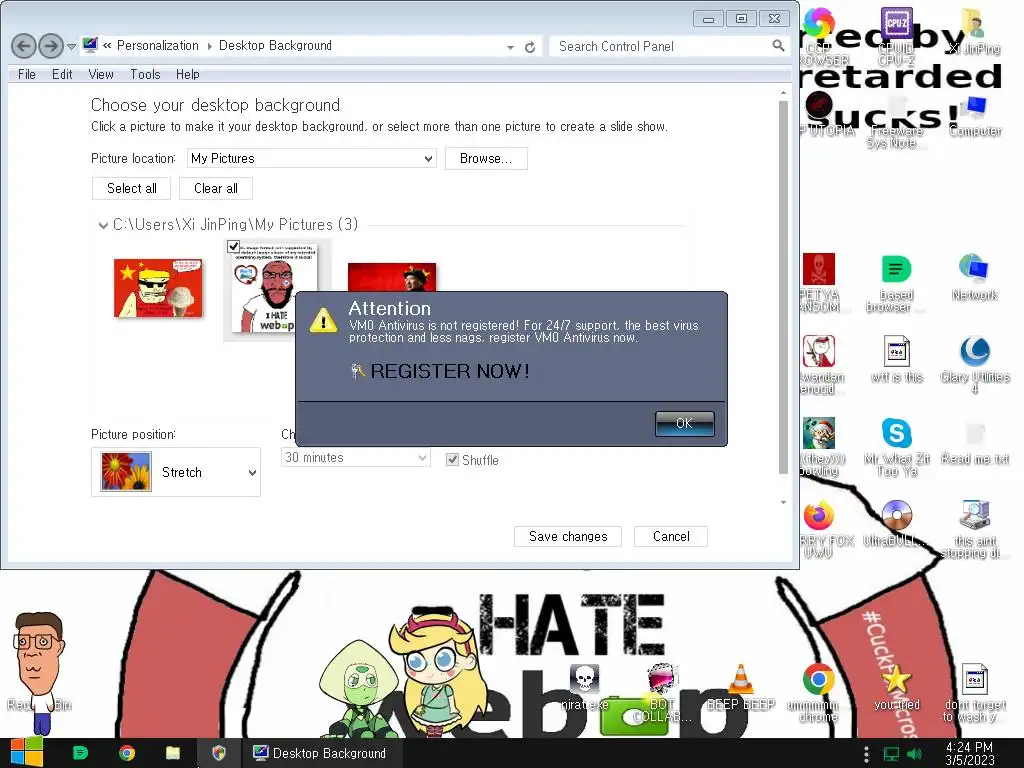Open the Windows Start button

tap(26, 753)
